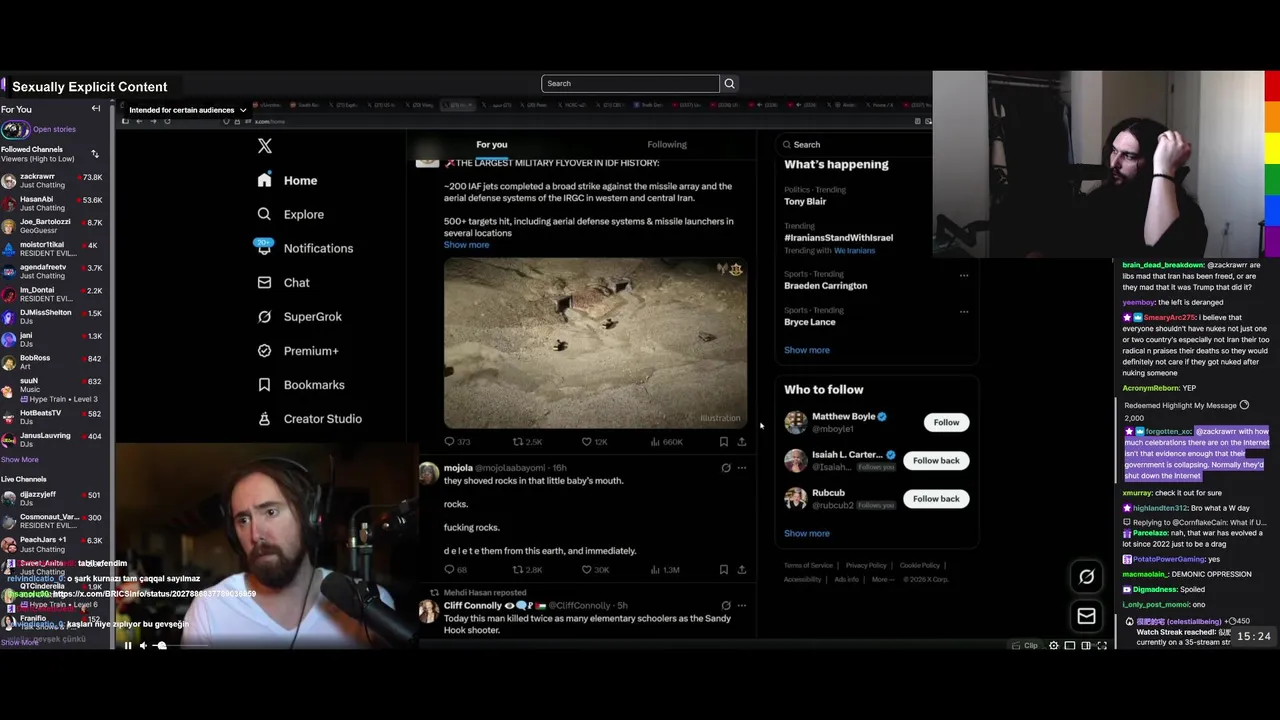
Task: Open Bookmarks in X sidebar
Action: (301, 385)
